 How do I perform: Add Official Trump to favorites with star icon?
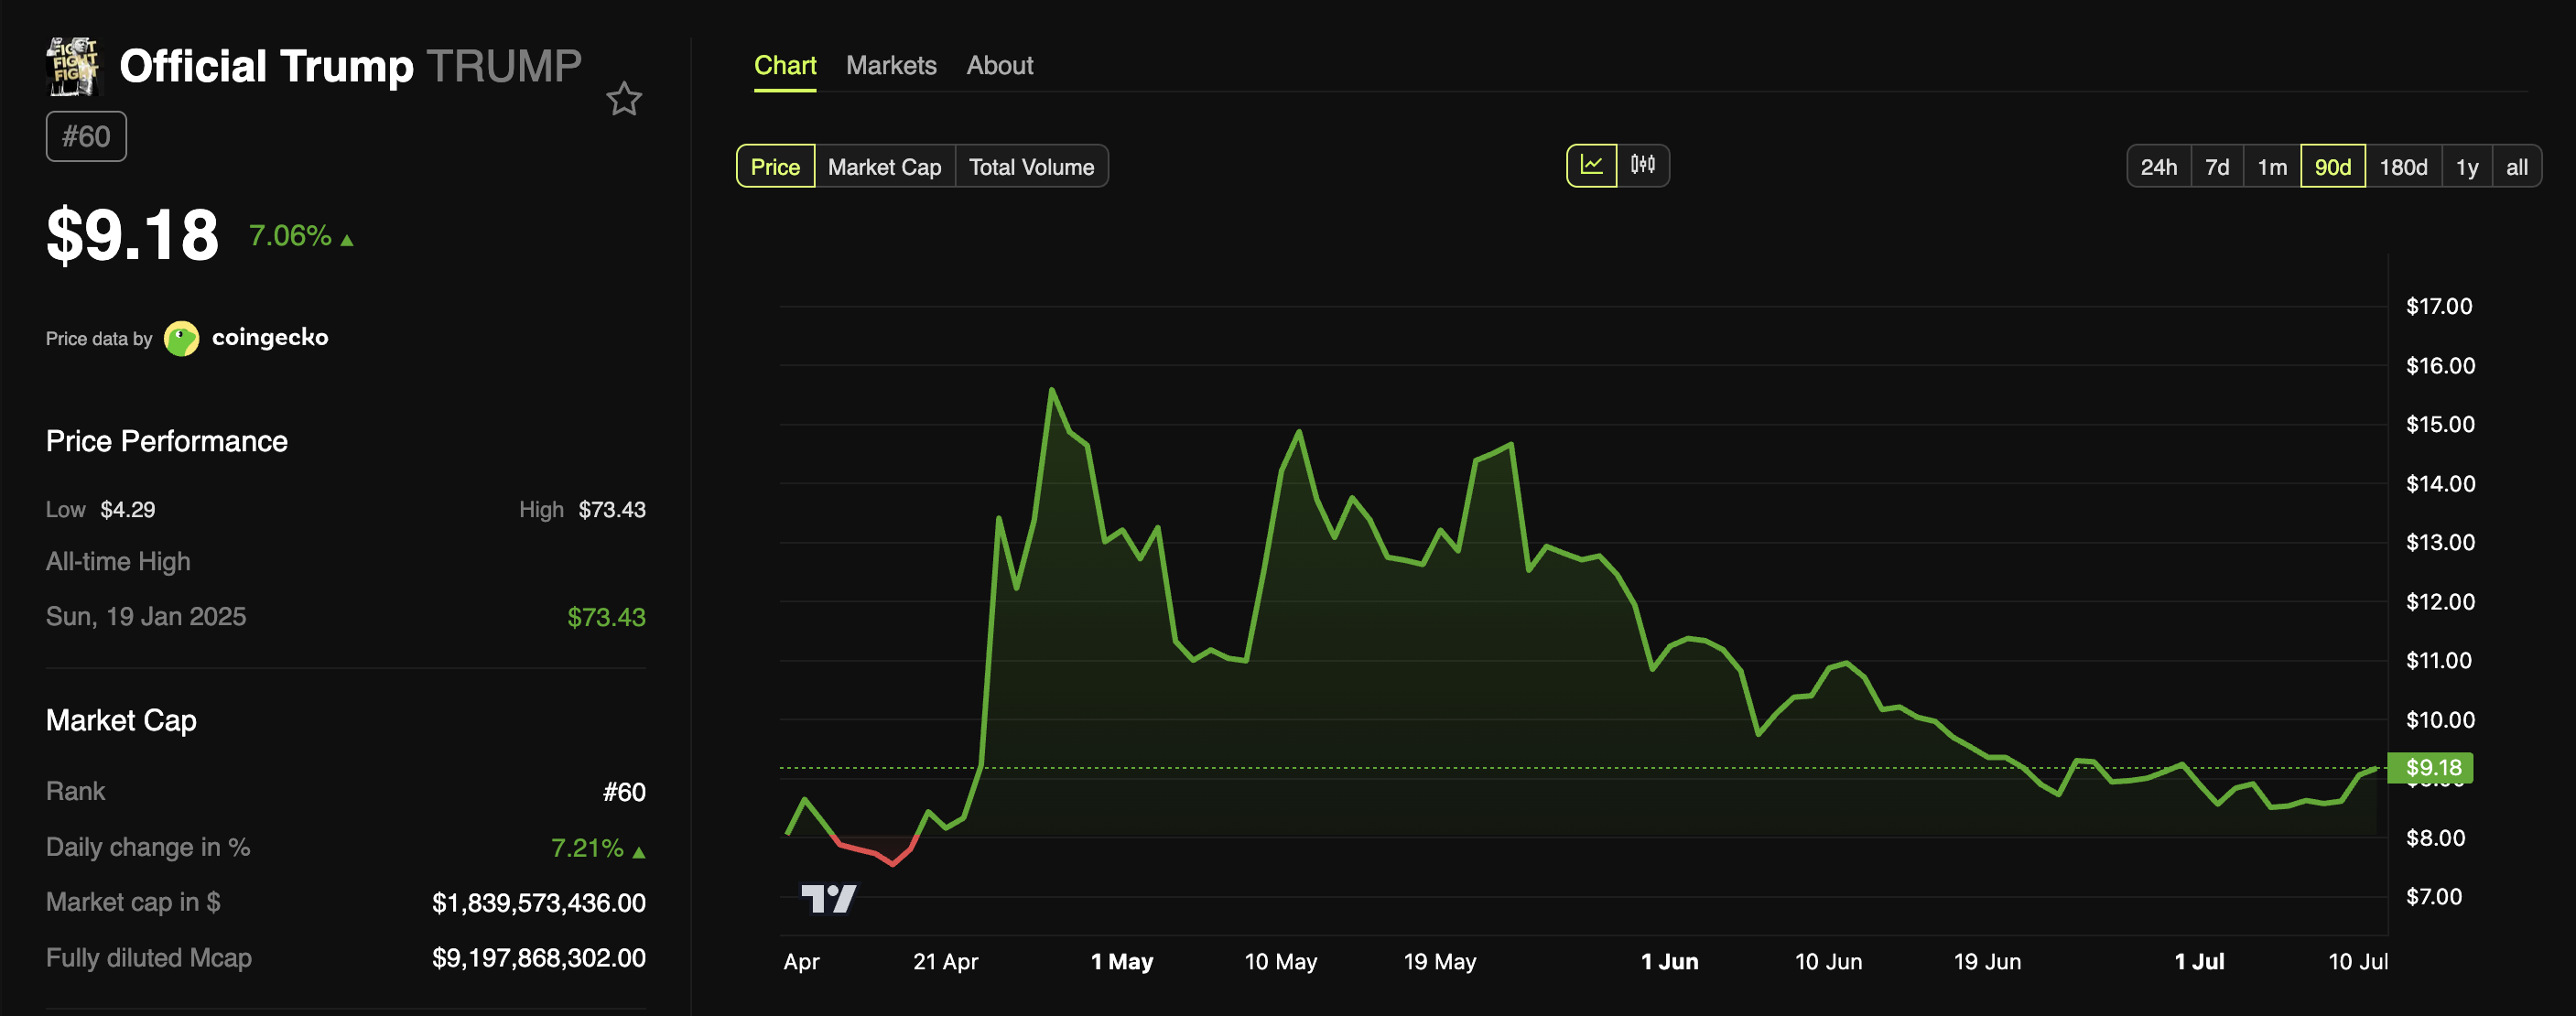coord(624,99)
